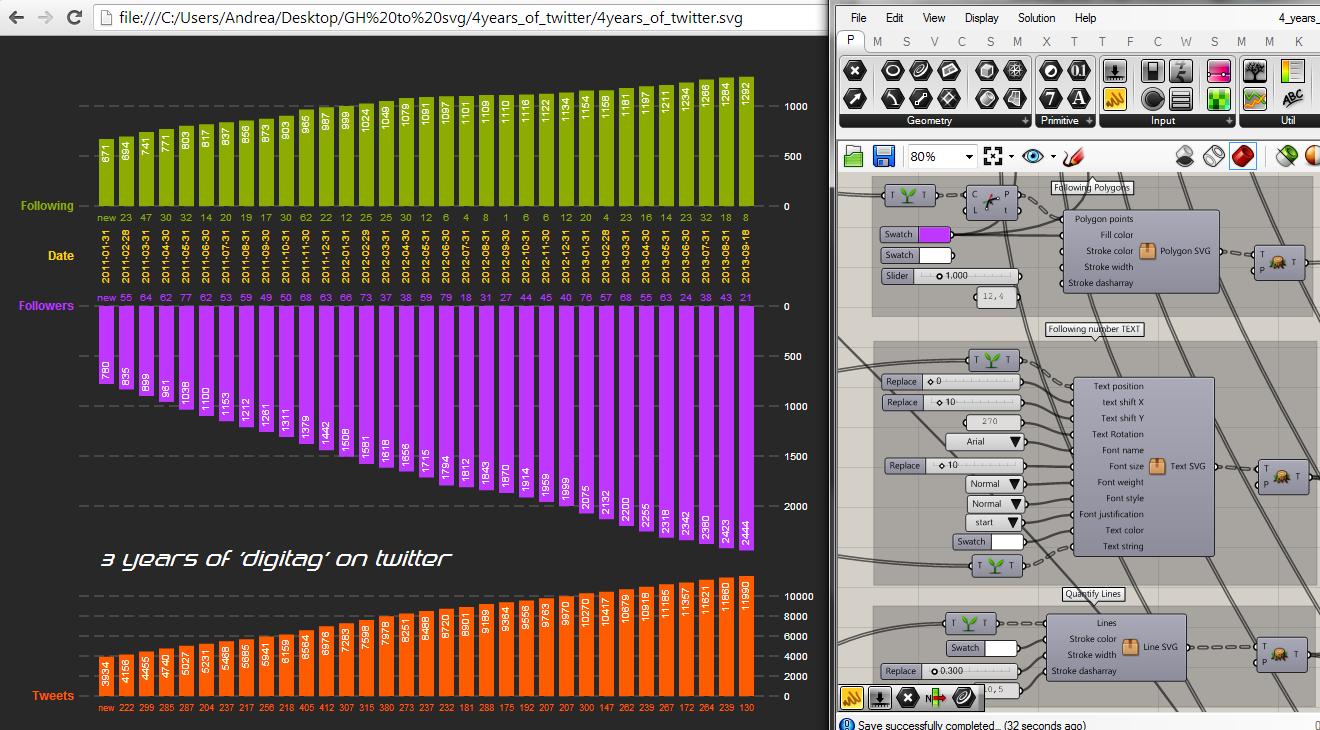Add a Gradient input (pink icon)
This screenshot has height=730, width=1320.
tap(1218, 71)
